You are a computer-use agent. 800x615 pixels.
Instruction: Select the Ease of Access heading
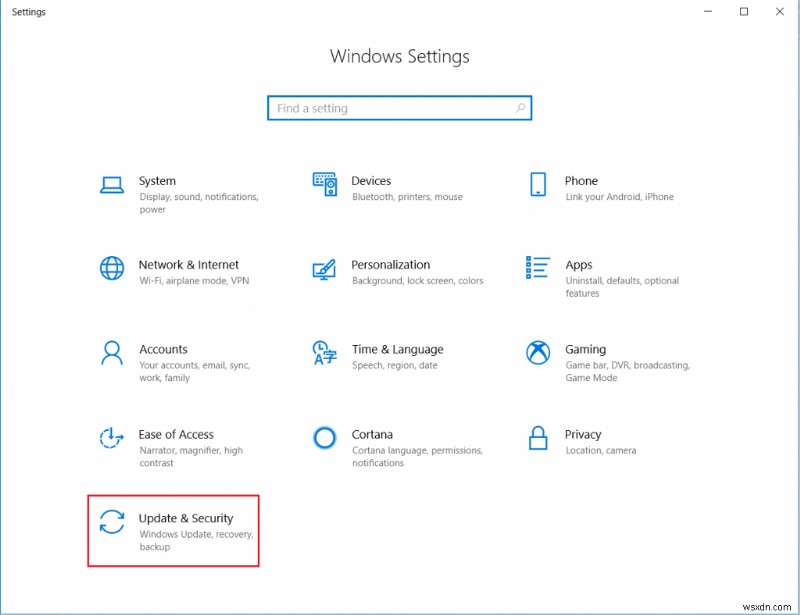[x=176, y=434]
